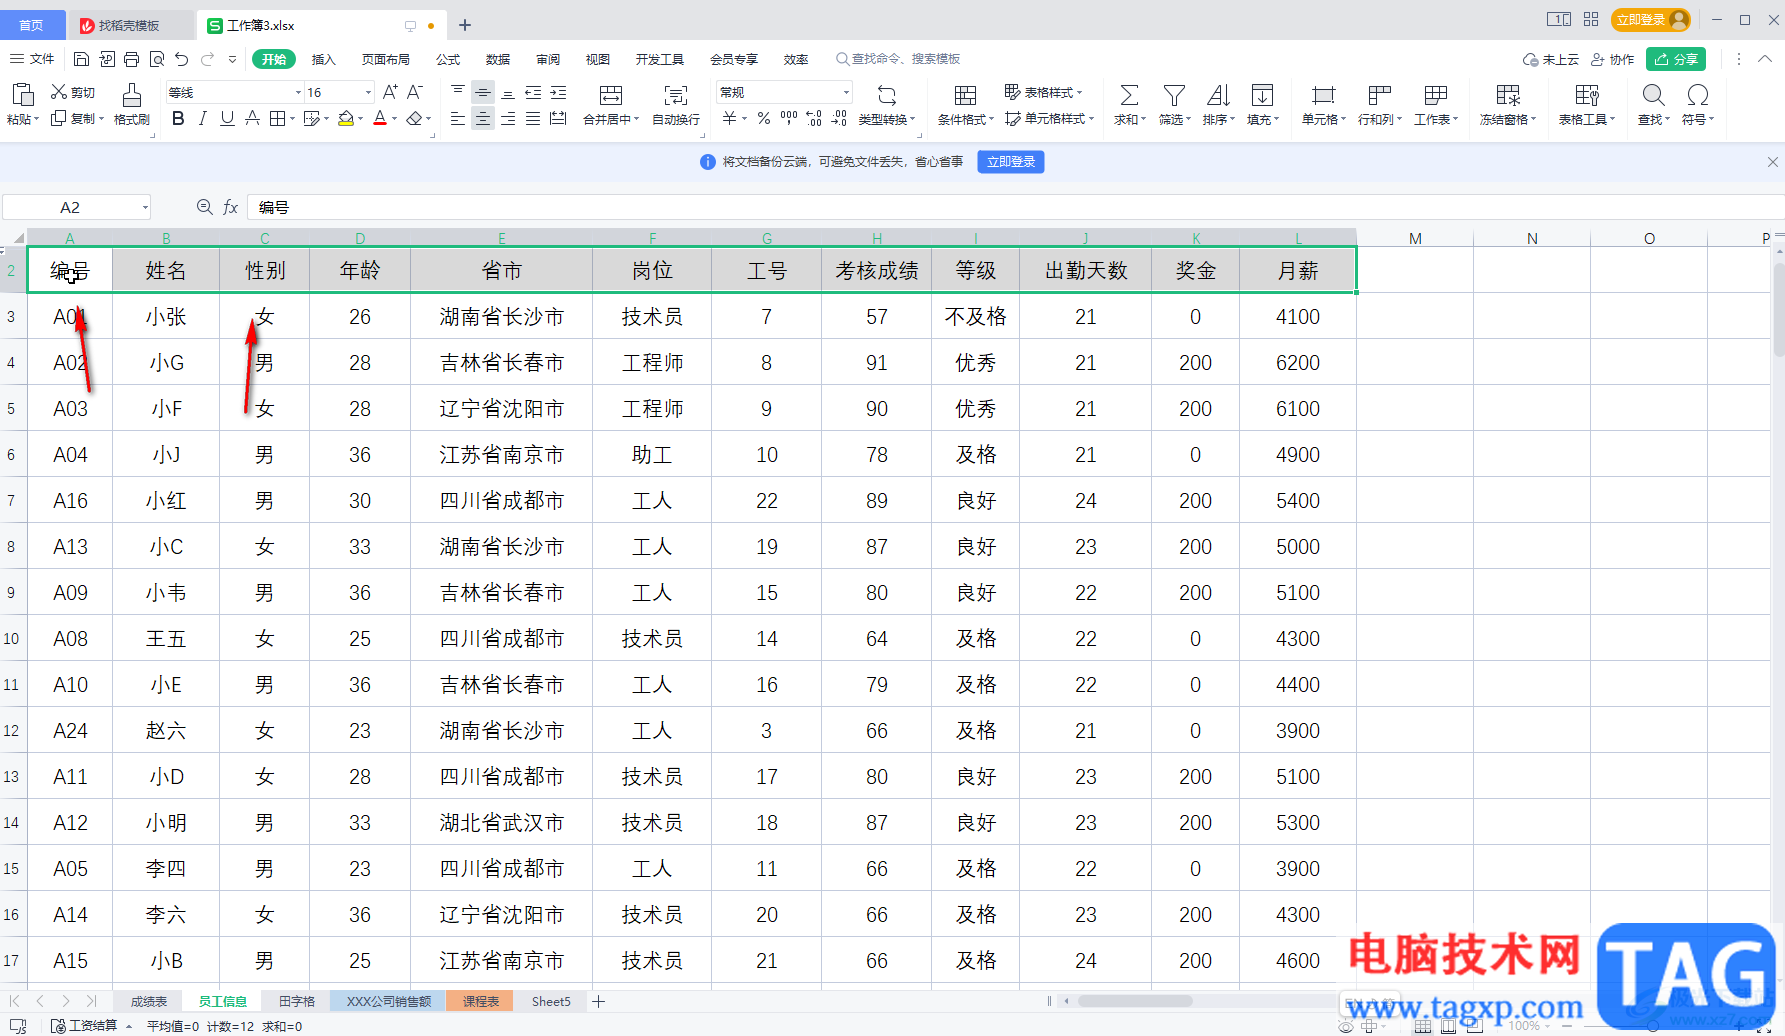Toggle bold formatting
Viewport: 1785px width, 1036px height.
[x=178, y=119]
